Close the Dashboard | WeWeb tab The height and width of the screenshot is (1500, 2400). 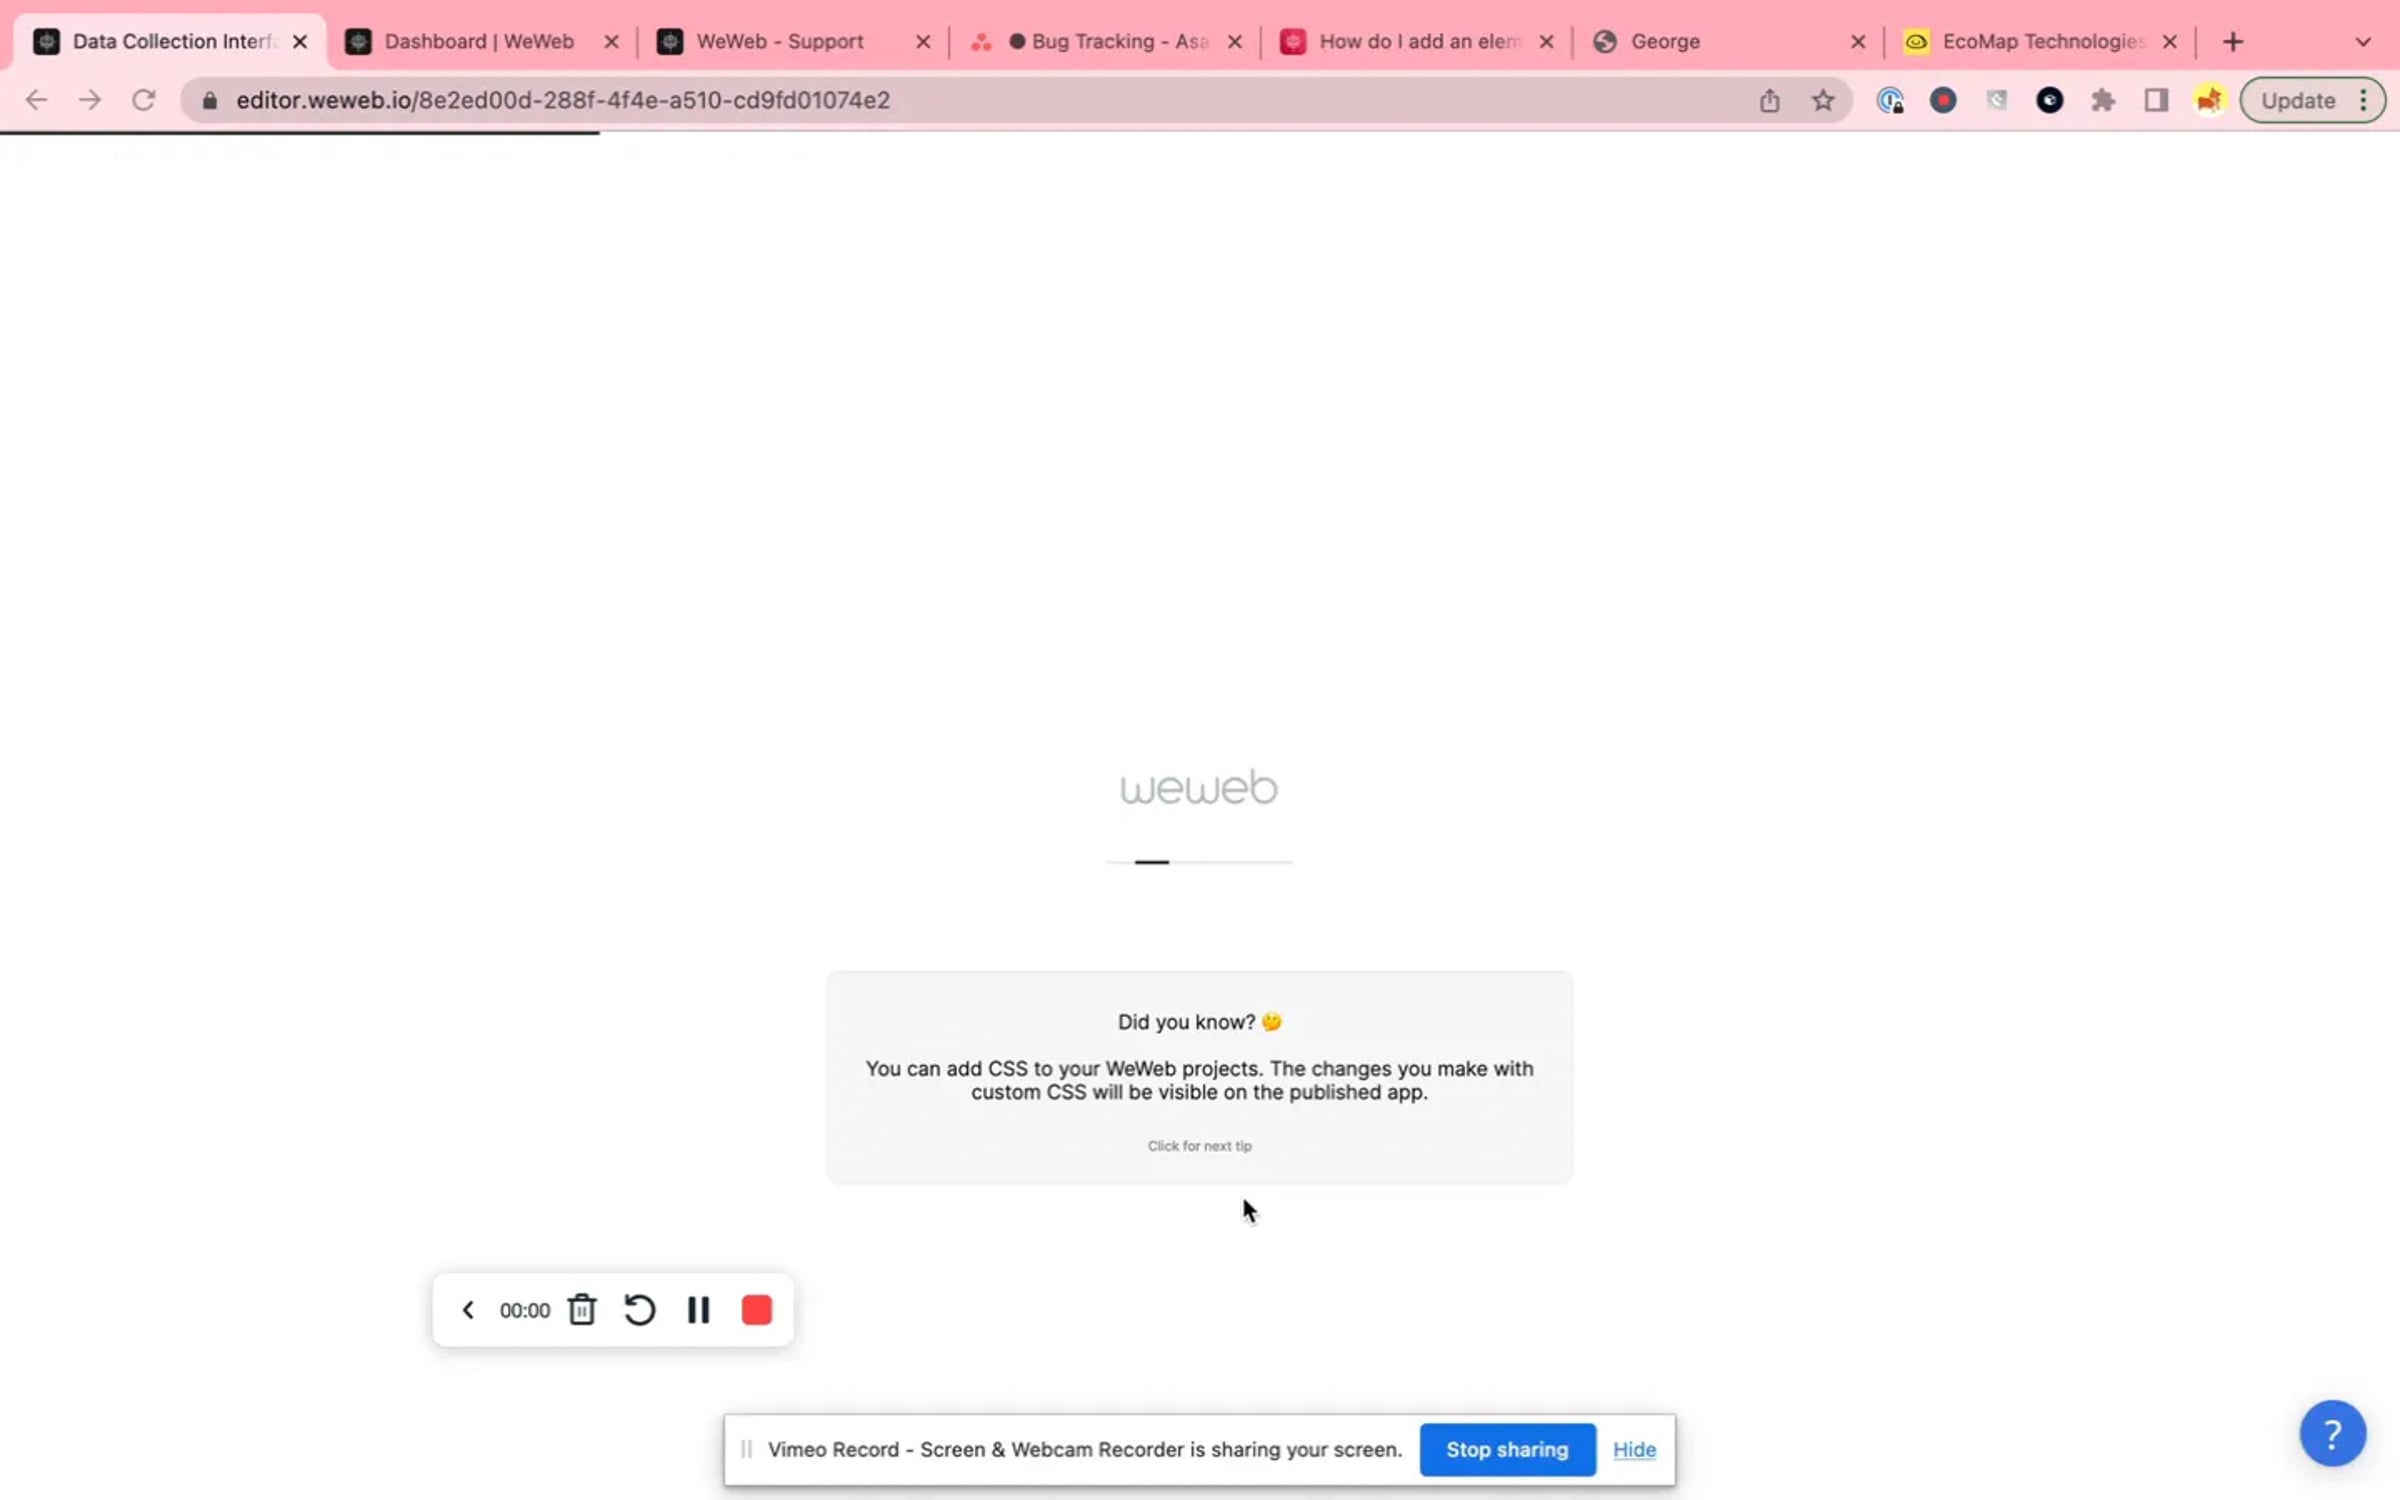coord(611,42)
